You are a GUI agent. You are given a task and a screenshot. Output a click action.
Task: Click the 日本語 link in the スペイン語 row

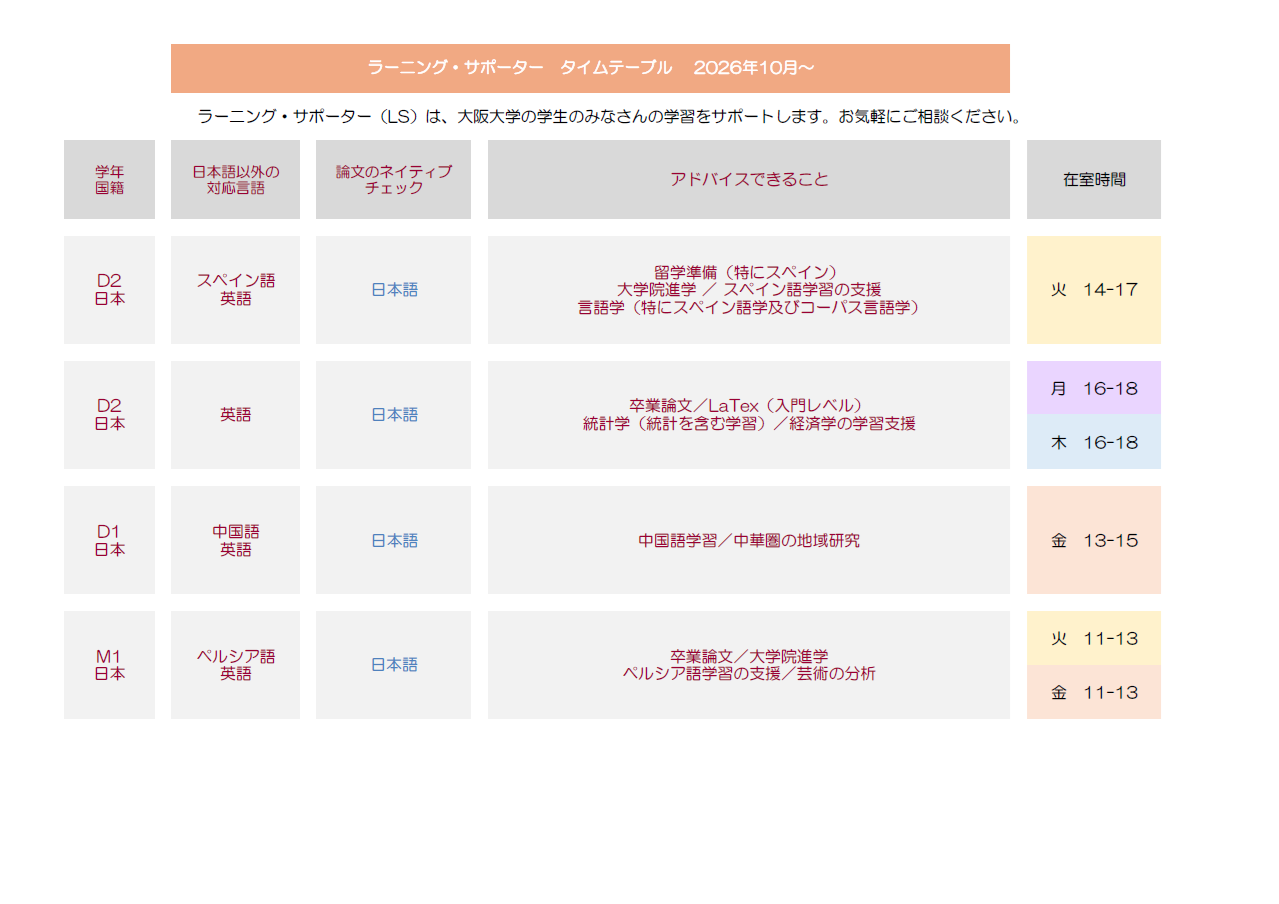click(x=394, y=290)
